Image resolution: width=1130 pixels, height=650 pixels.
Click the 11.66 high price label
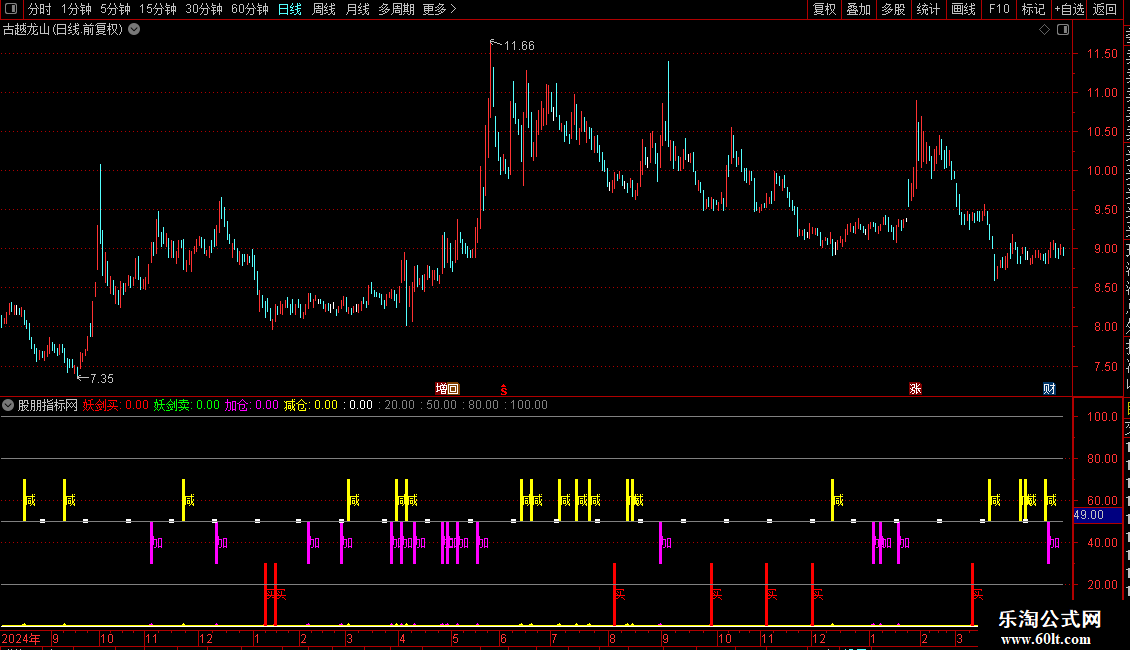(519, 46)
